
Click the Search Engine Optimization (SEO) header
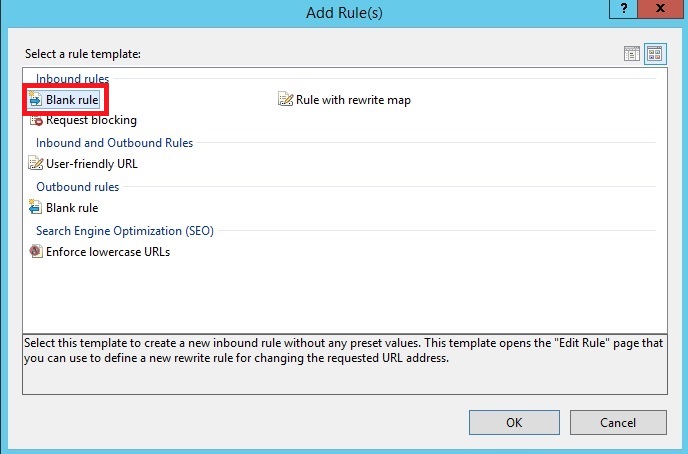pos(125,231)
